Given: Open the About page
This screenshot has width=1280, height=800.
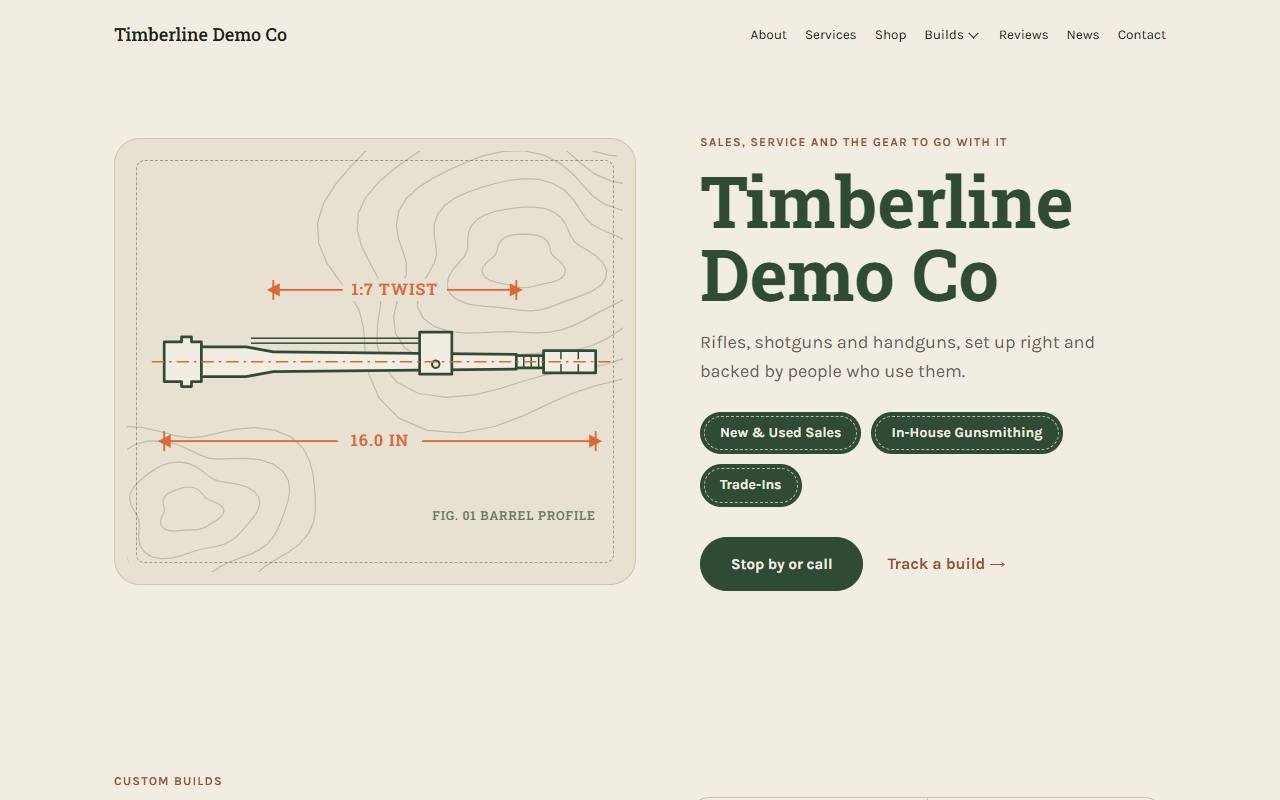Looking at the screenshot, I should 768,35.
